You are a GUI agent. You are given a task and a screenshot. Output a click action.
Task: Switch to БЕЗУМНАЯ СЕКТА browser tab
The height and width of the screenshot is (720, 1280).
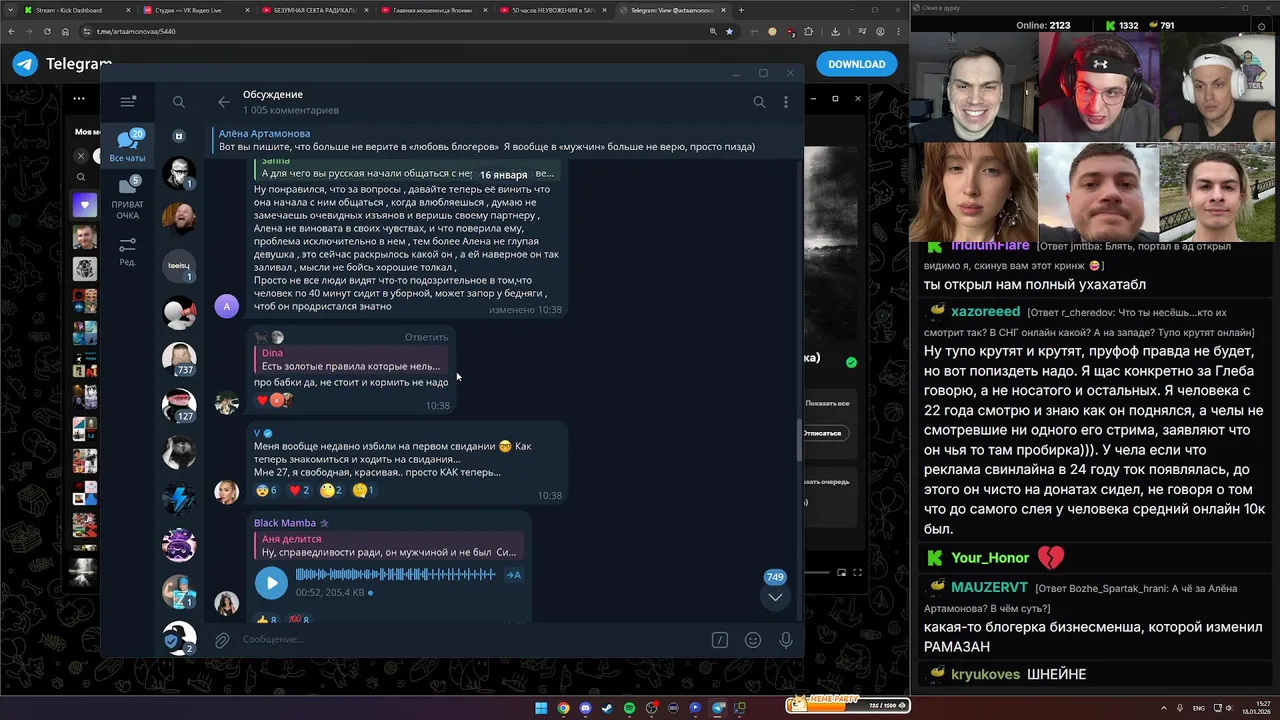pyautogui.click(x=315, y=10)
